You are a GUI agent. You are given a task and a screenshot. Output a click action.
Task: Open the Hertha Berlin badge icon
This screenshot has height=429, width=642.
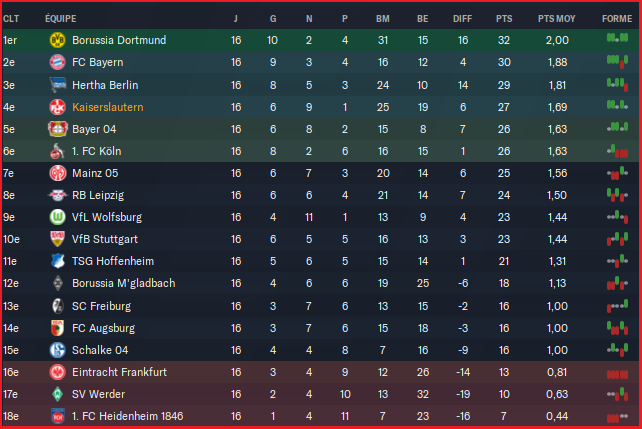click(57, 84)
